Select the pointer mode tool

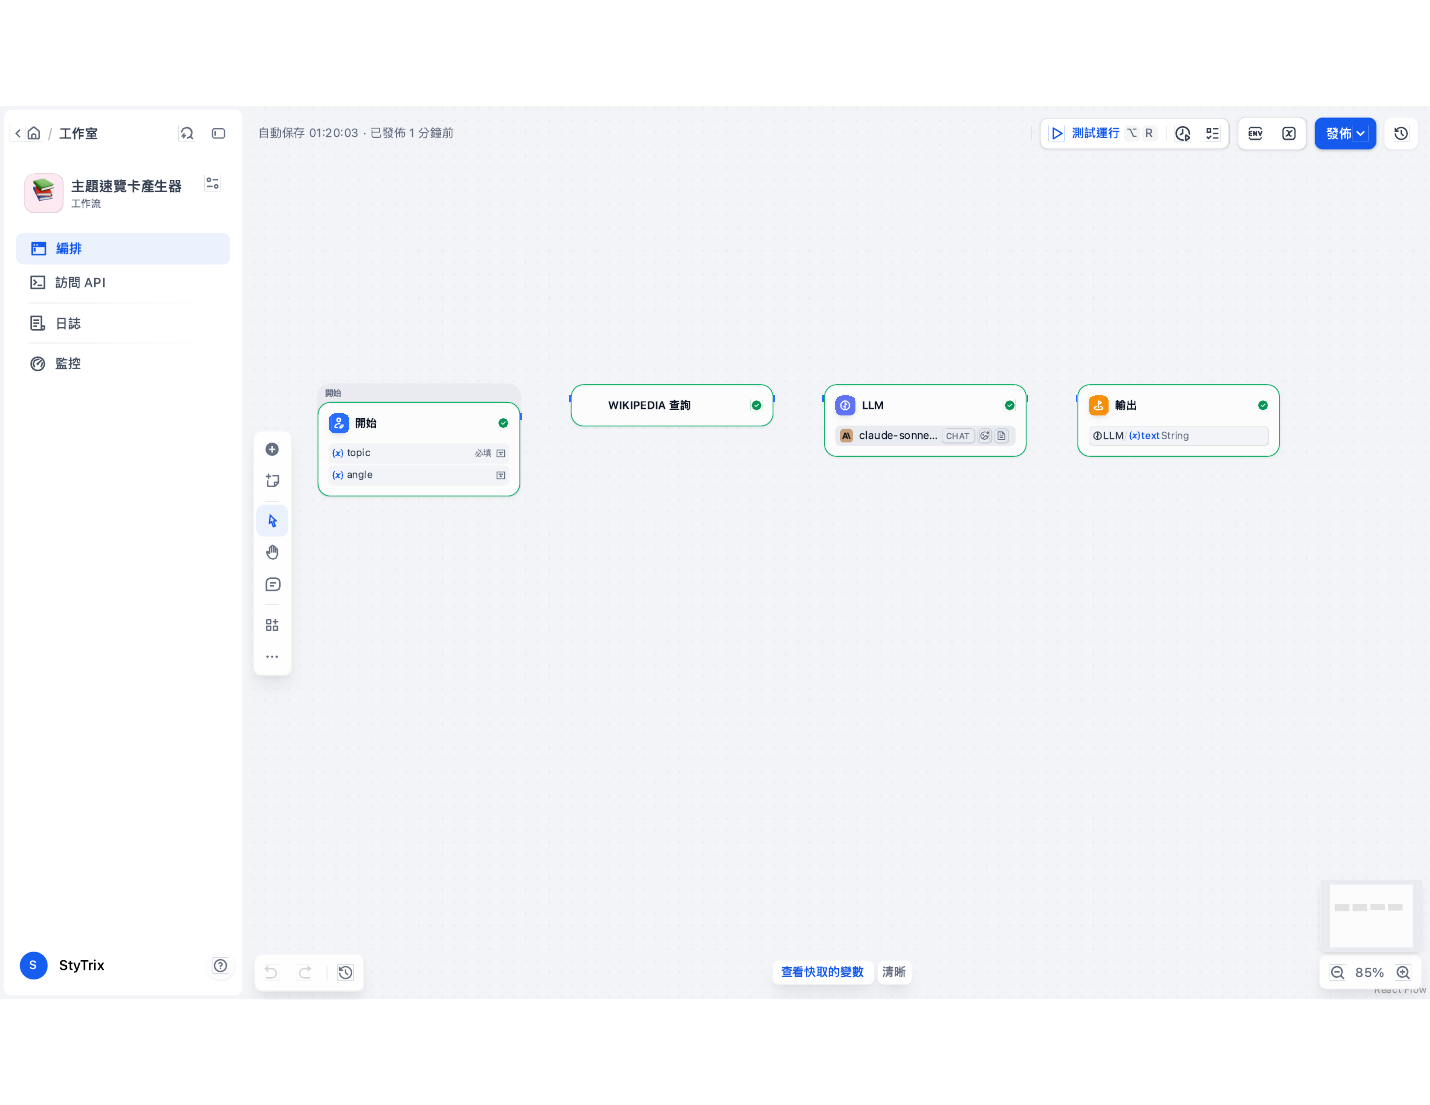click(272, 521)
